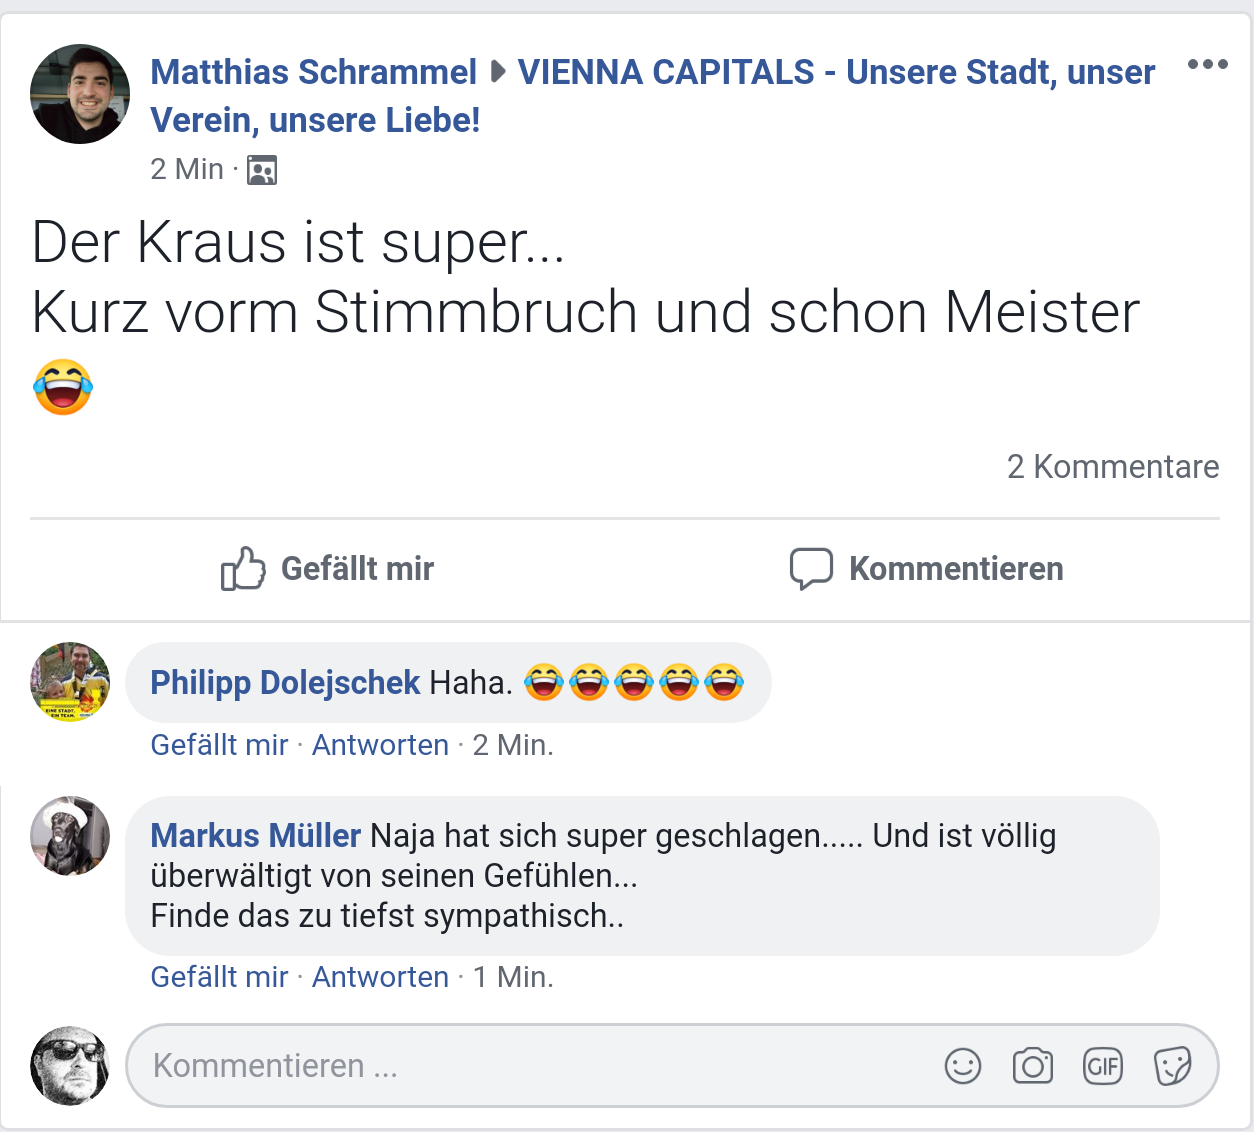Like Markus Müller's comment
The height and width of the screenshot is (1132, 1254).
(219, 977)
